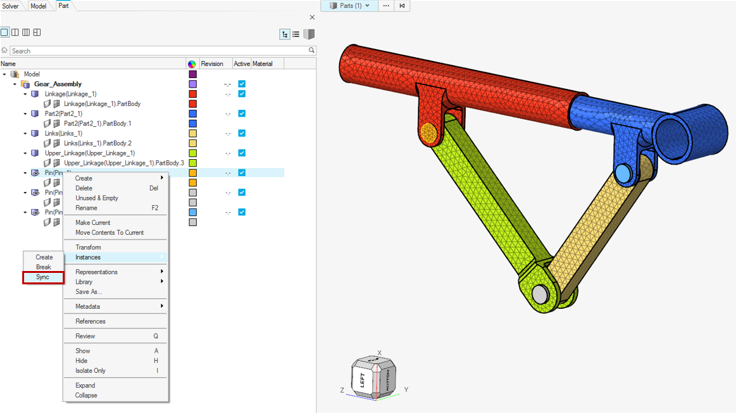This screenshot has width=736, height=413.
Task: Choose Unused & Empty menu entry
Action: 115,198
